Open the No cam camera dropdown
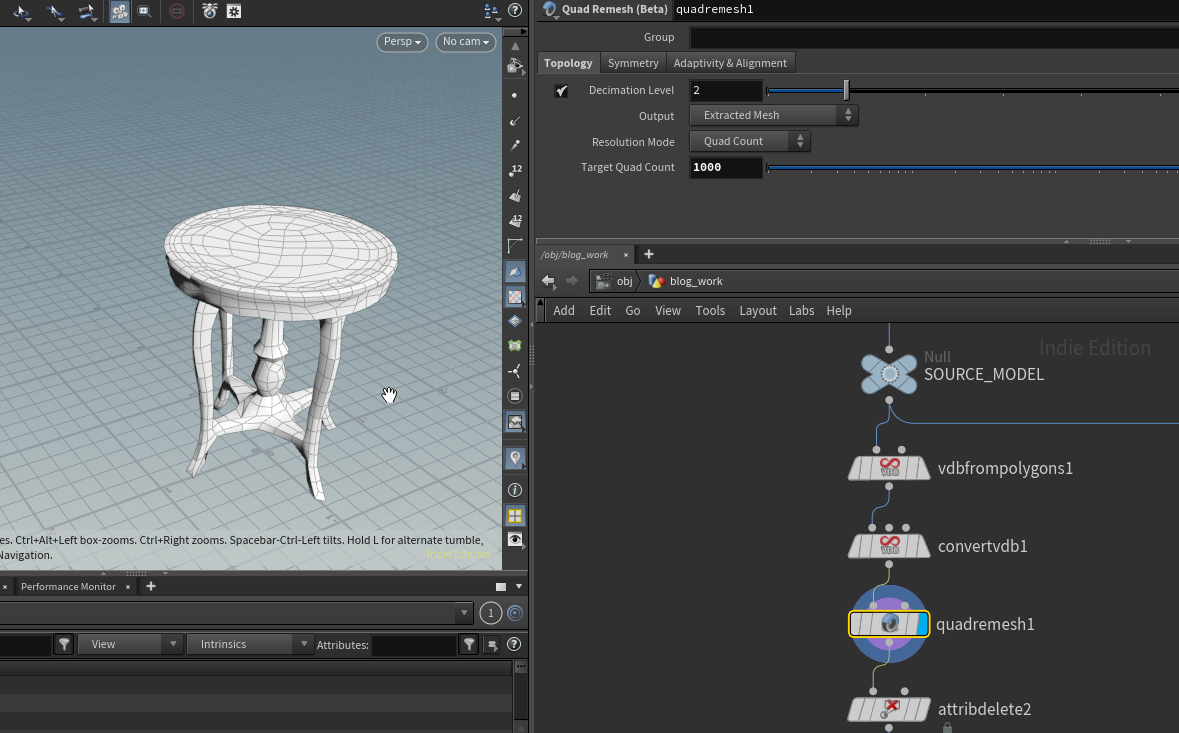Viewport: 1179px width, 733px height. click(x=465, y=42)
